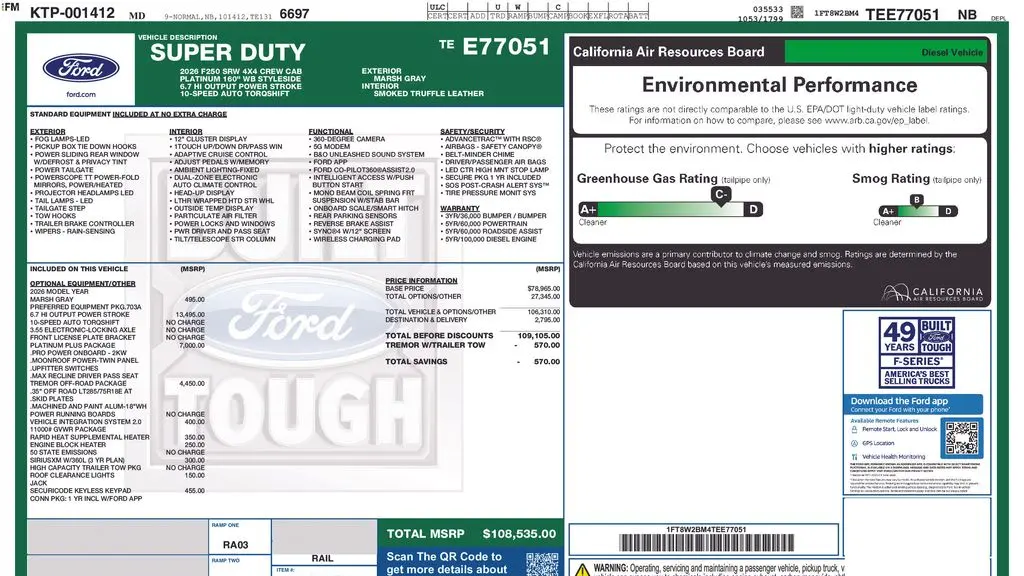1024x576 pixels.
Task: Click the TOTAL MSRP $108,535.00 banner
Action: click(471, 534)
